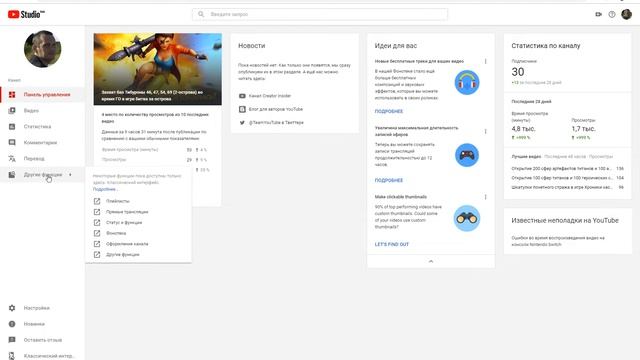
Task: Open Другие функции entry in the flyout menu
Action: (x=122, y=254)
